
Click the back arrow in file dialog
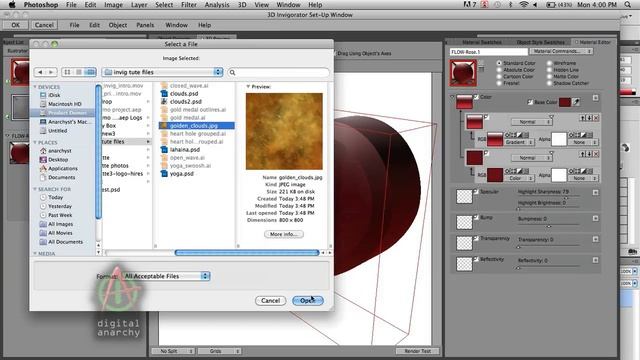[x=40, y=72]
